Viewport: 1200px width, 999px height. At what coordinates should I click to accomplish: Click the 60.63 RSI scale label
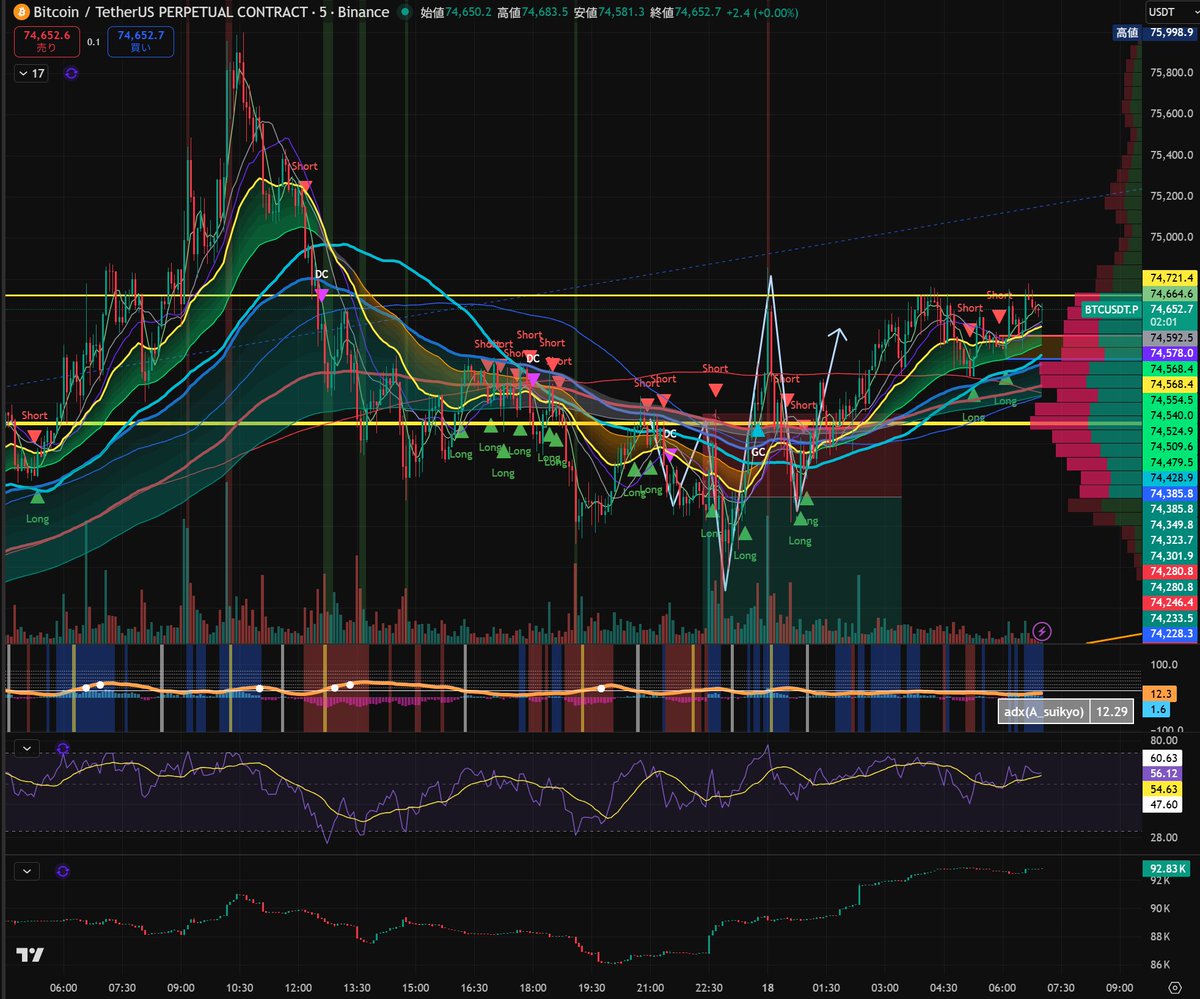(1164, 758)
